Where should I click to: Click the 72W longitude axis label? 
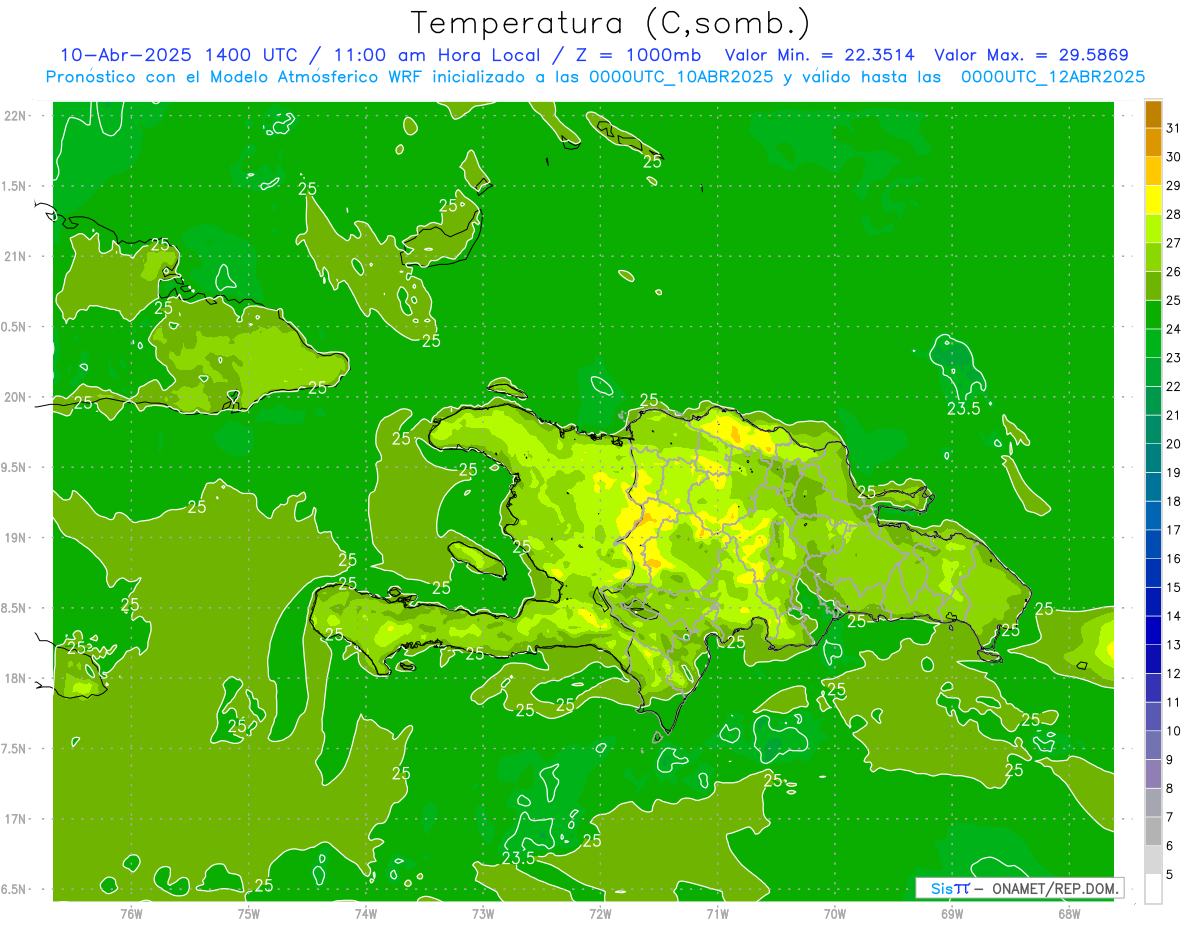click(600, 913)
